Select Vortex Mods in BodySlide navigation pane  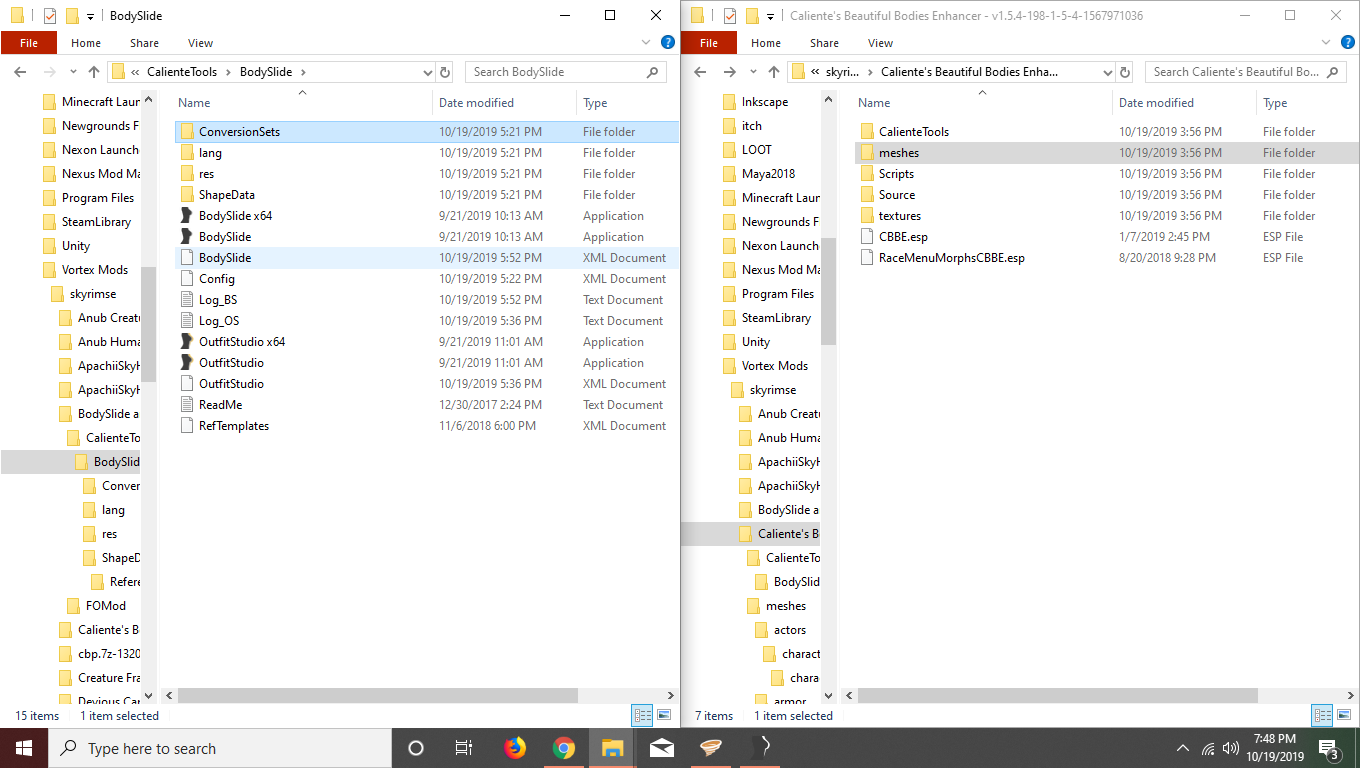[95, 270]
